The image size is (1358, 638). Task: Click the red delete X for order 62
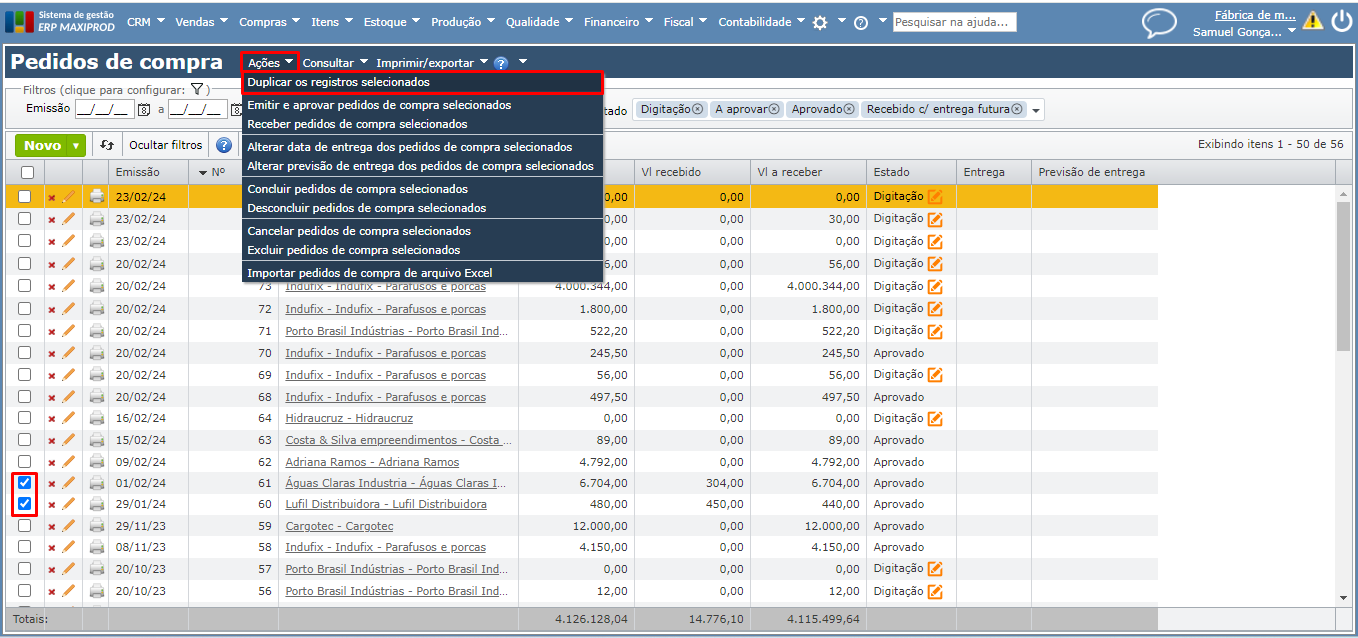(52, 462)
